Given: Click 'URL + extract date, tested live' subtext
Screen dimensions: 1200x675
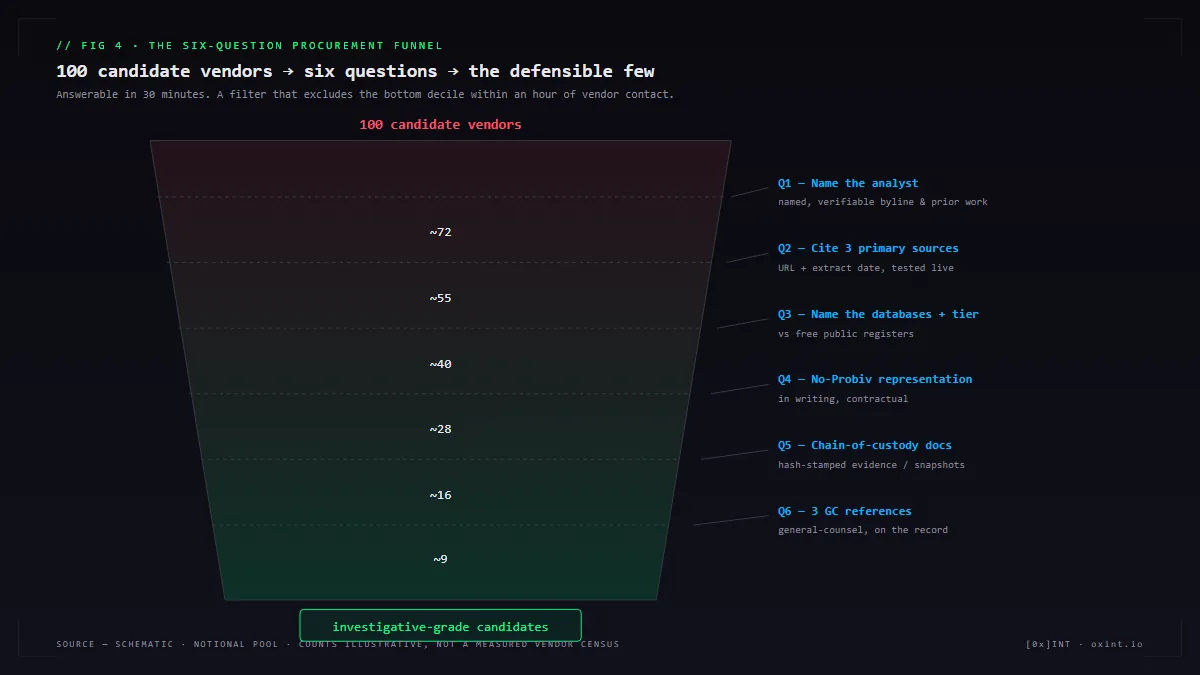Looking at the screenshot, I should point(866,268).
